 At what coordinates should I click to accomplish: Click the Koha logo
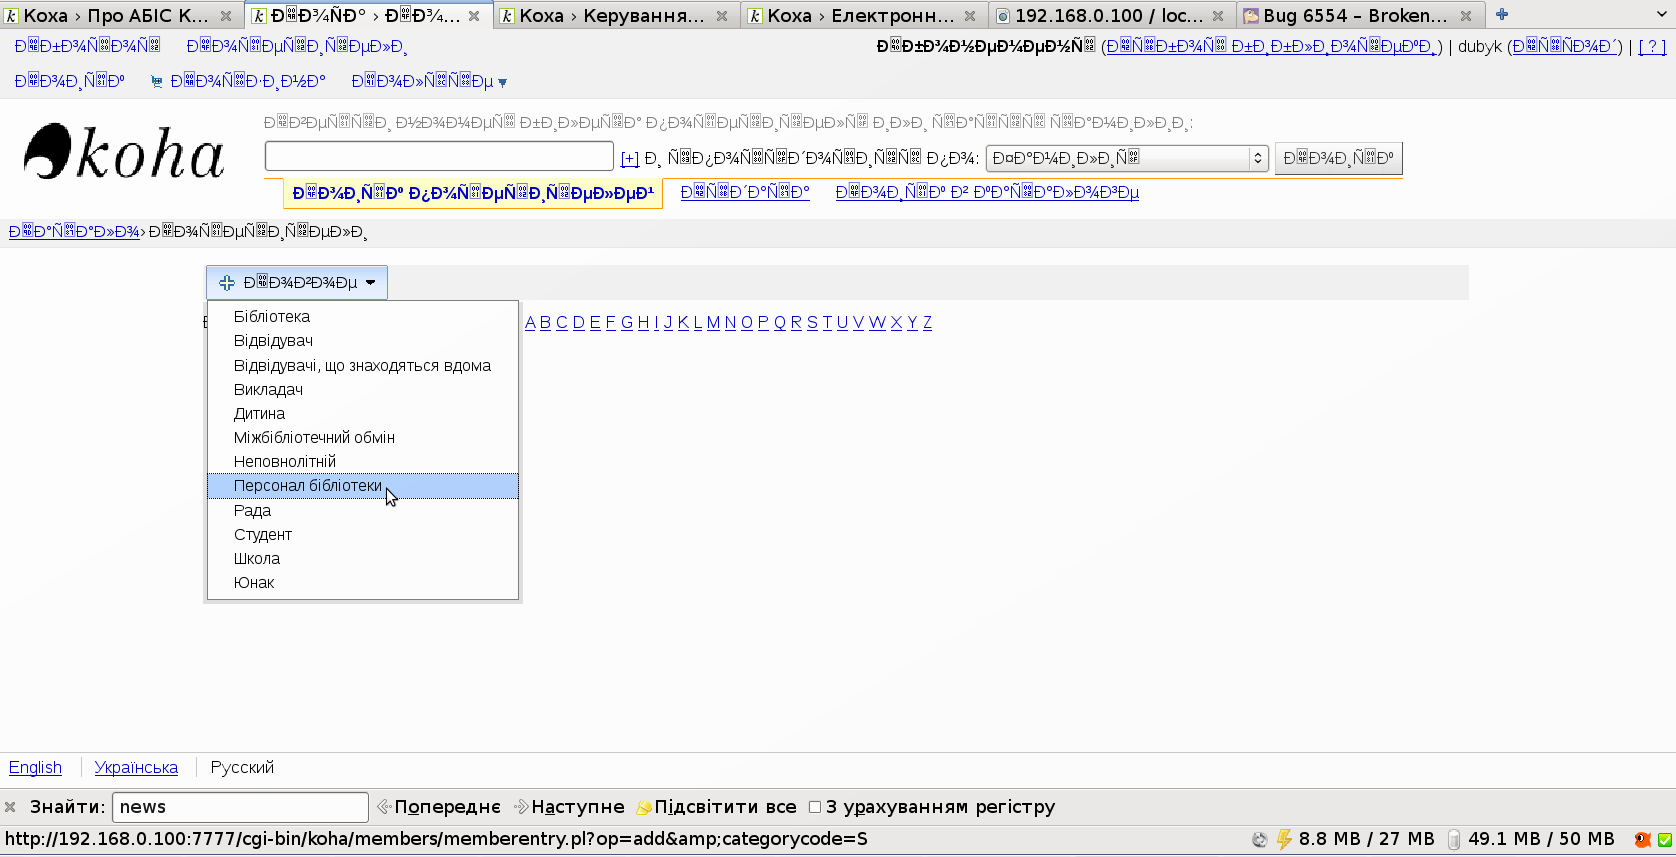(x=124, y=153)
